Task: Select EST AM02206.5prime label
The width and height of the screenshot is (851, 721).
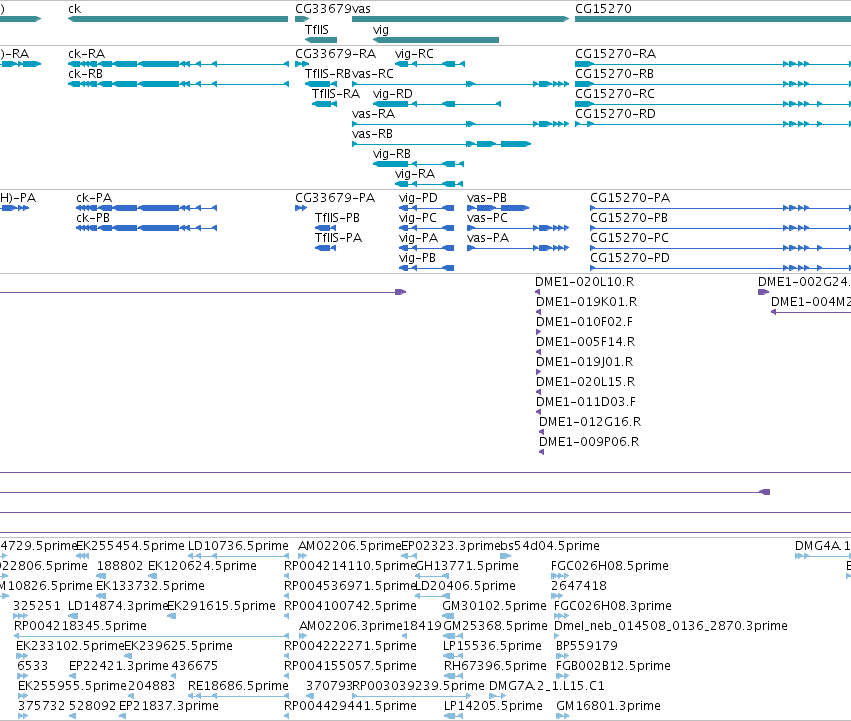Action: (x=350, y=546)
